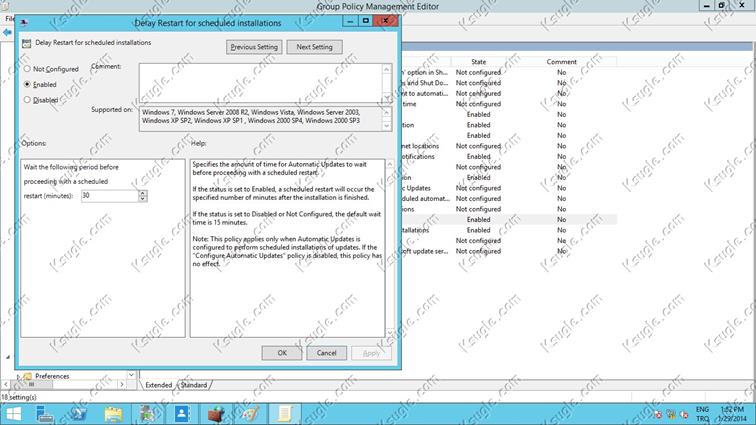Sort by the State column header
Viewport: 756px width, 425px height.
478,62
